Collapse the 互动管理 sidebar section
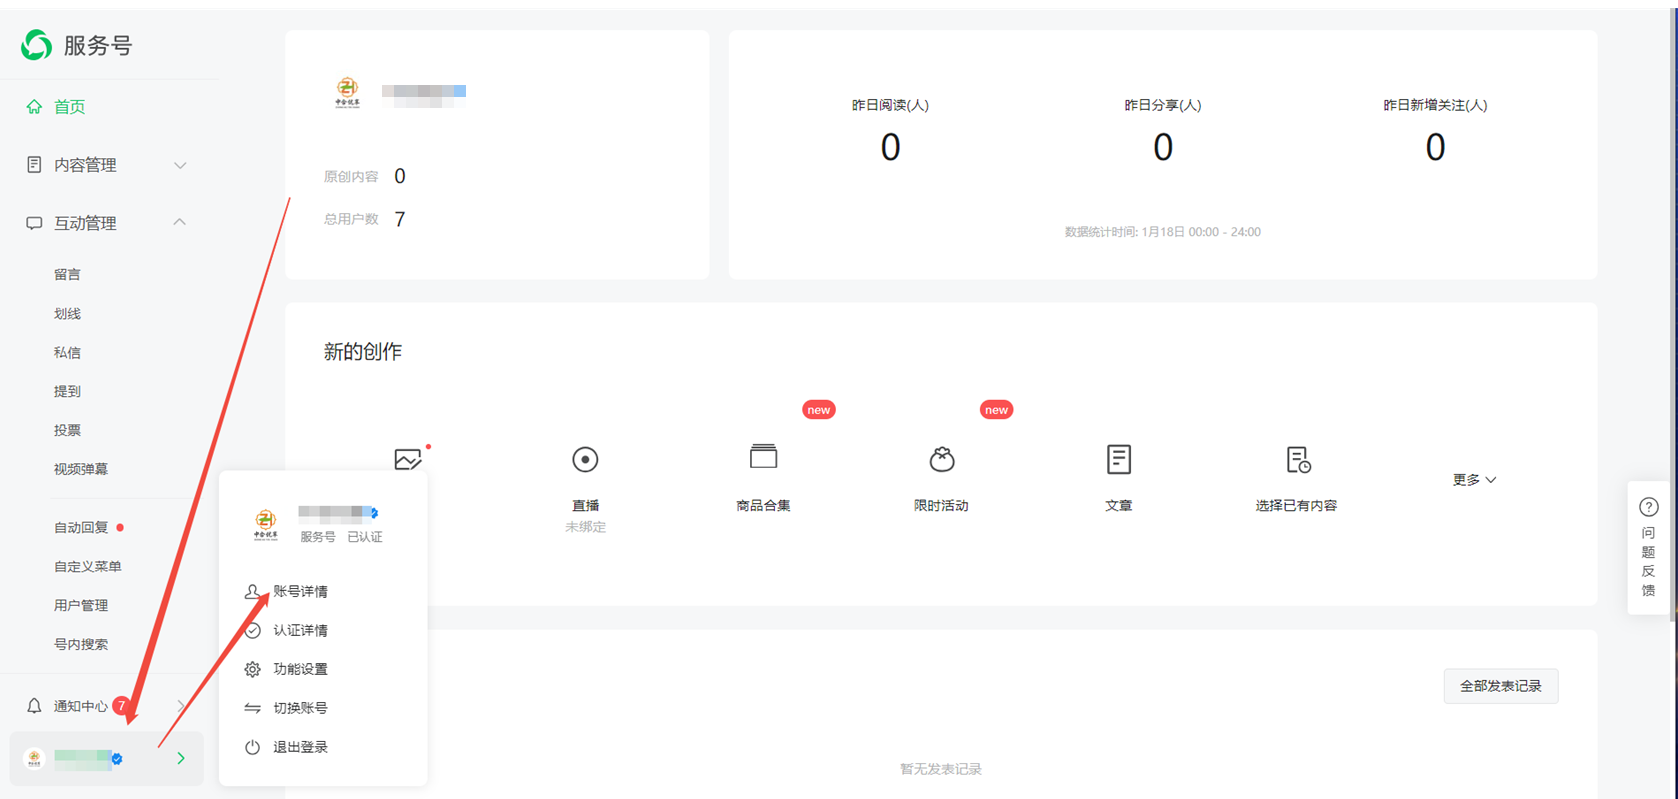 click(180, 222)
